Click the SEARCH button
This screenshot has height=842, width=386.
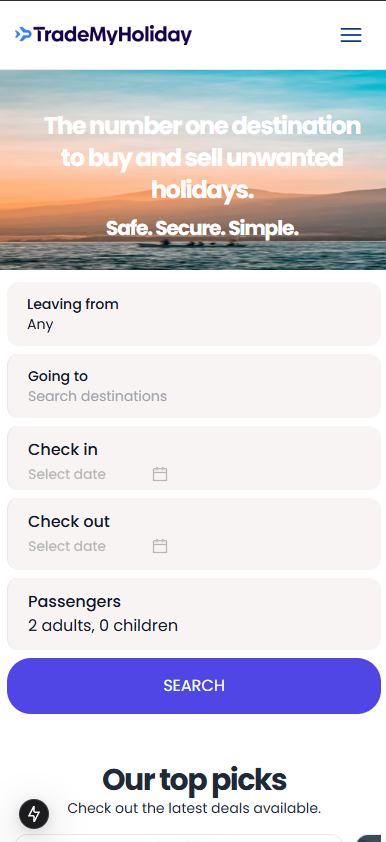[x=194, y=686]
